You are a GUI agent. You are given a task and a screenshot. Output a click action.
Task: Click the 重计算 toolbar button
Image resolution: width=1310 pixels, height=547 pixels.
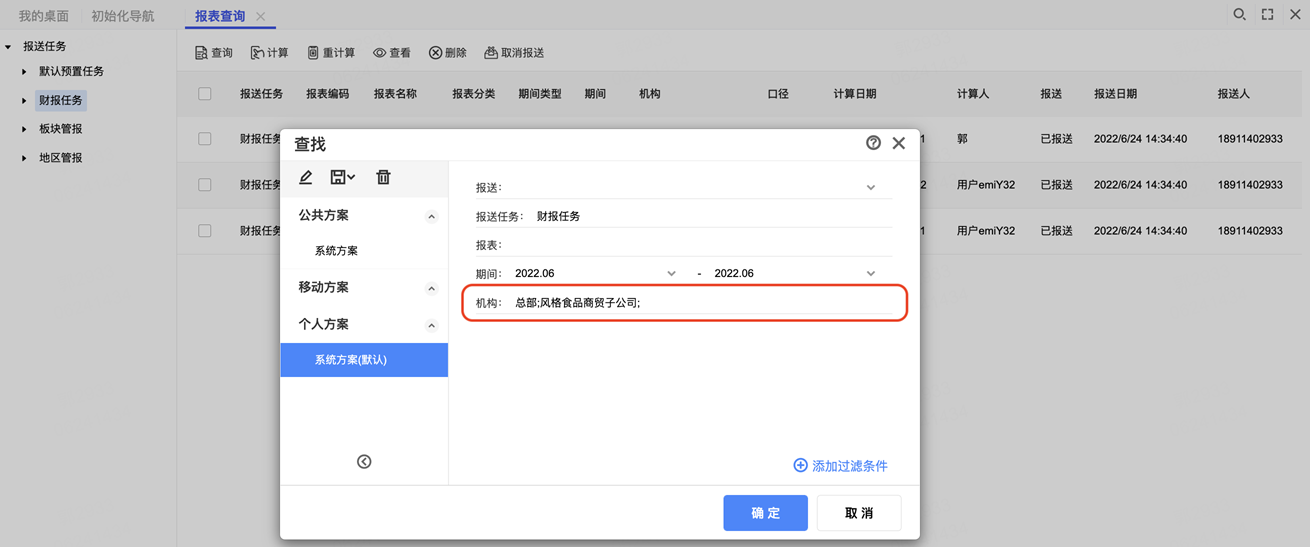[x=331, y=53]
